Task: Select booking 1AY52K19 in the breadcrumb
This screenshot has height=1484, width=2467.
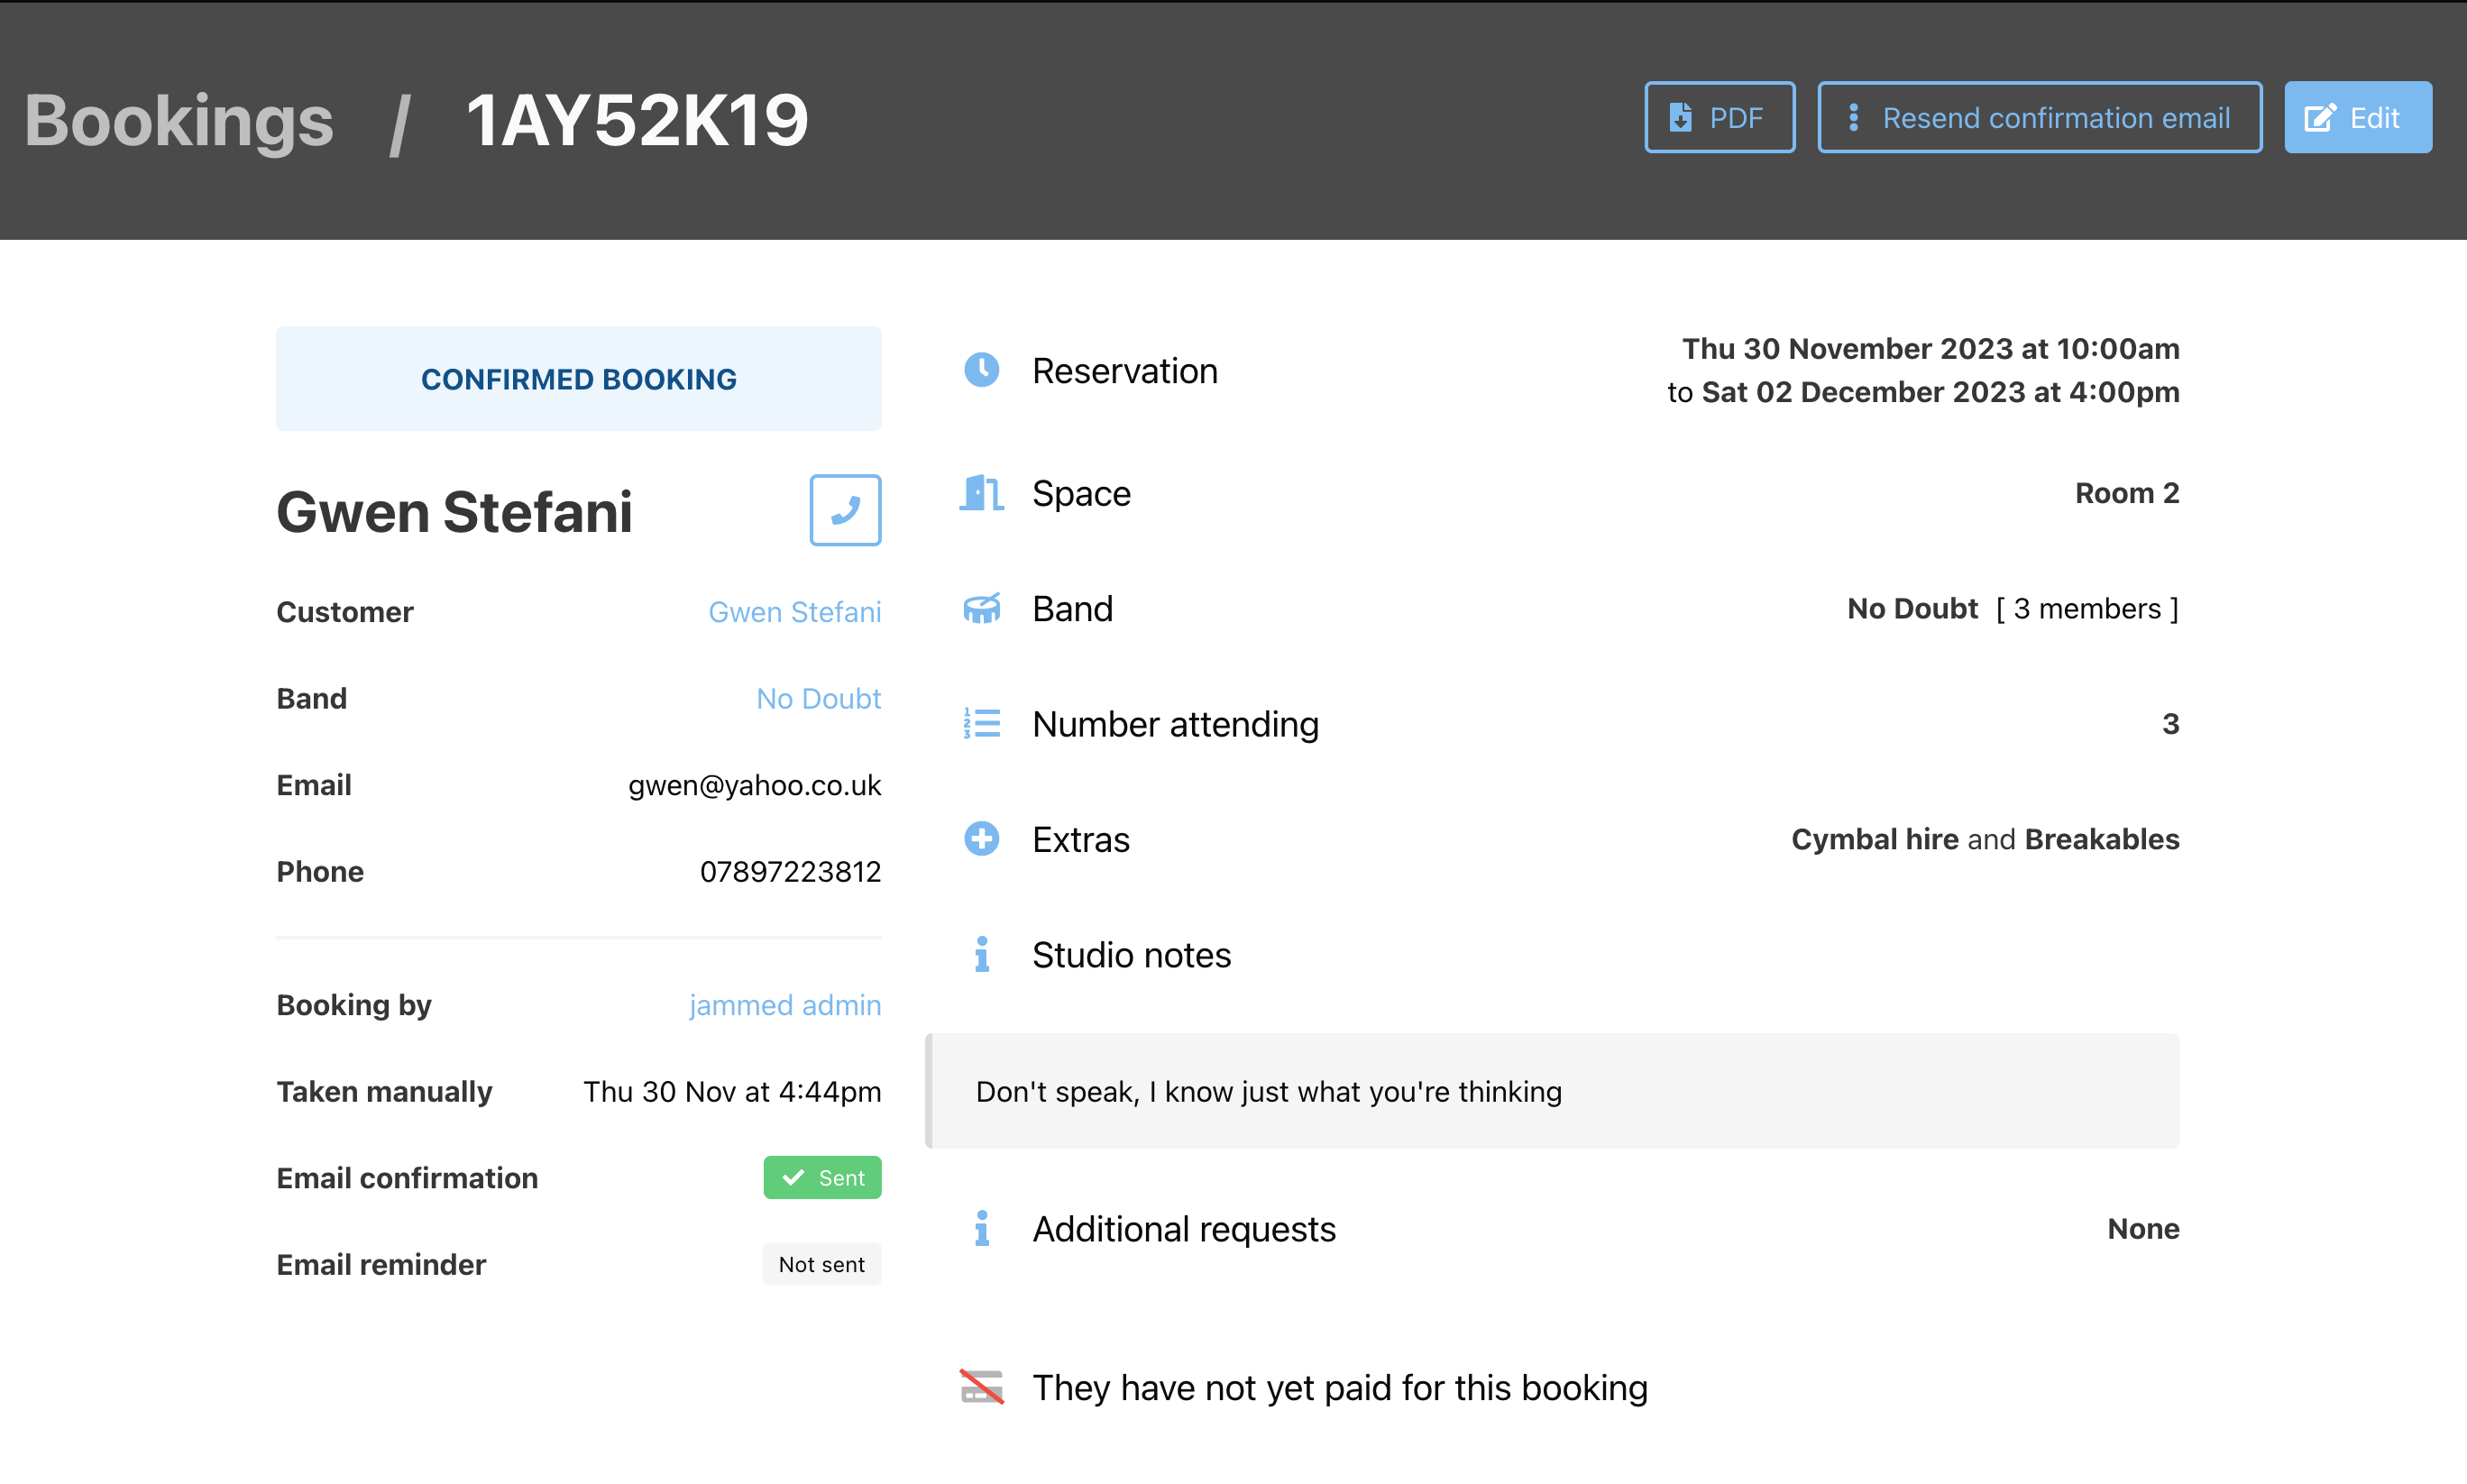Action: tap(637, 119)
